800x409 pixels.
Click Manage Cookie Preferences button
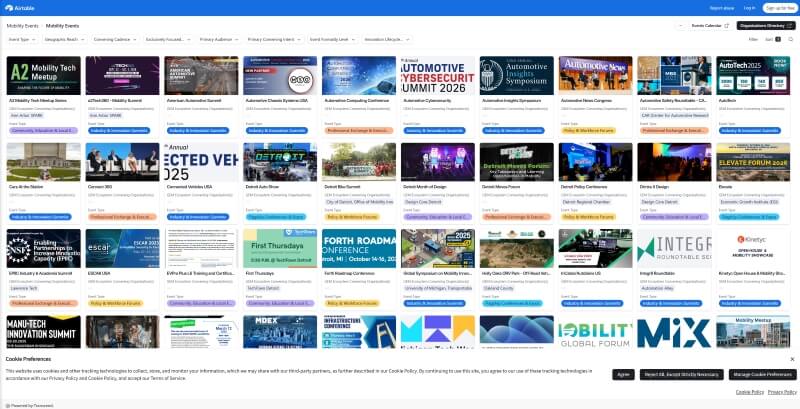(x=762, y=375)
